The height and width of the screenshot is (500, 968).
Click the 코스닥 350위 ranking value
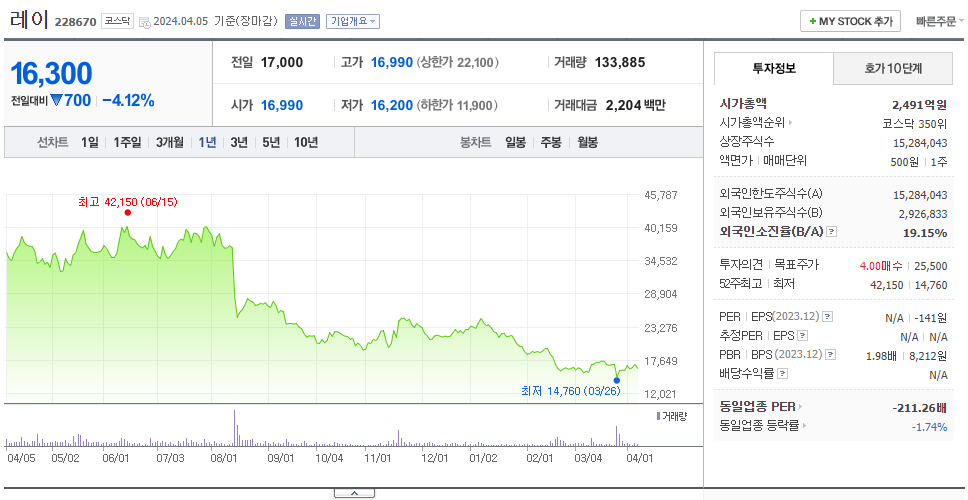(x=915, y=124)
